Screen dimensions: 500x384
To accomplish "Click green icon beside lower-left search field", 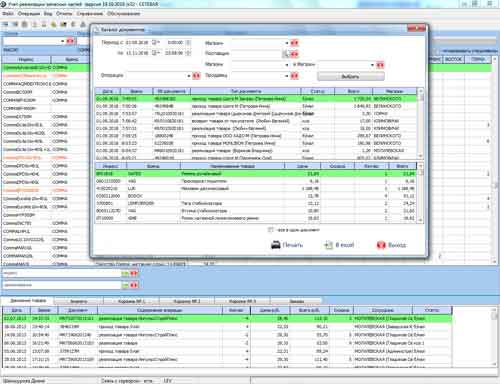I will (x=125, y=285).
